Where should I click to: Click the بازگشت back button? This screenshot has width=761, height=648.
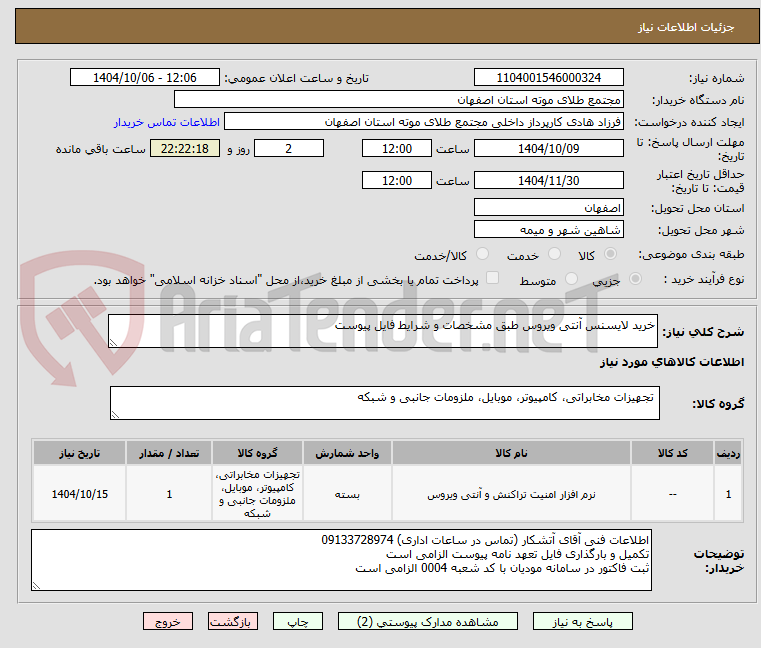(233, 621)
